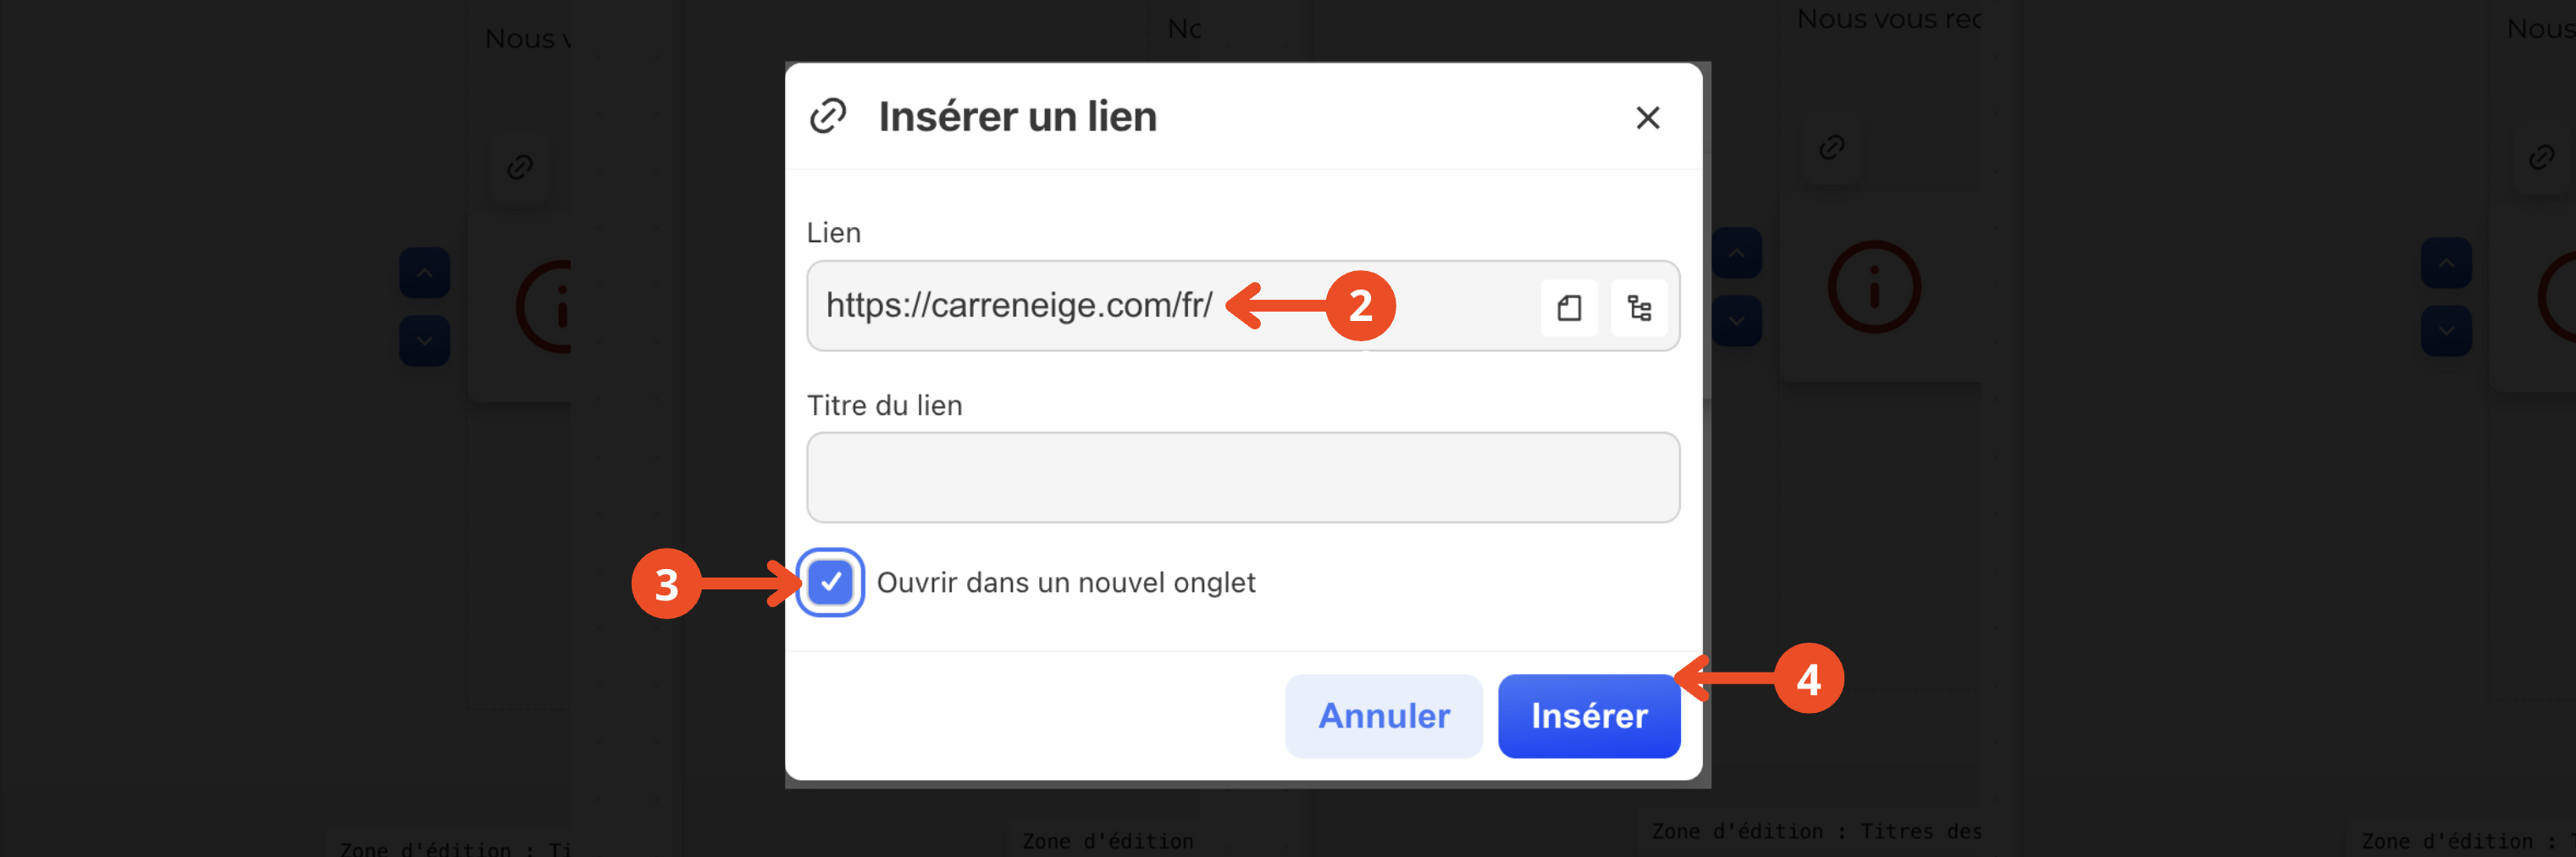The width and height of the screenshot is (2576, 857).
Task: Click the far-right up chevron button
Action: 2446,263
